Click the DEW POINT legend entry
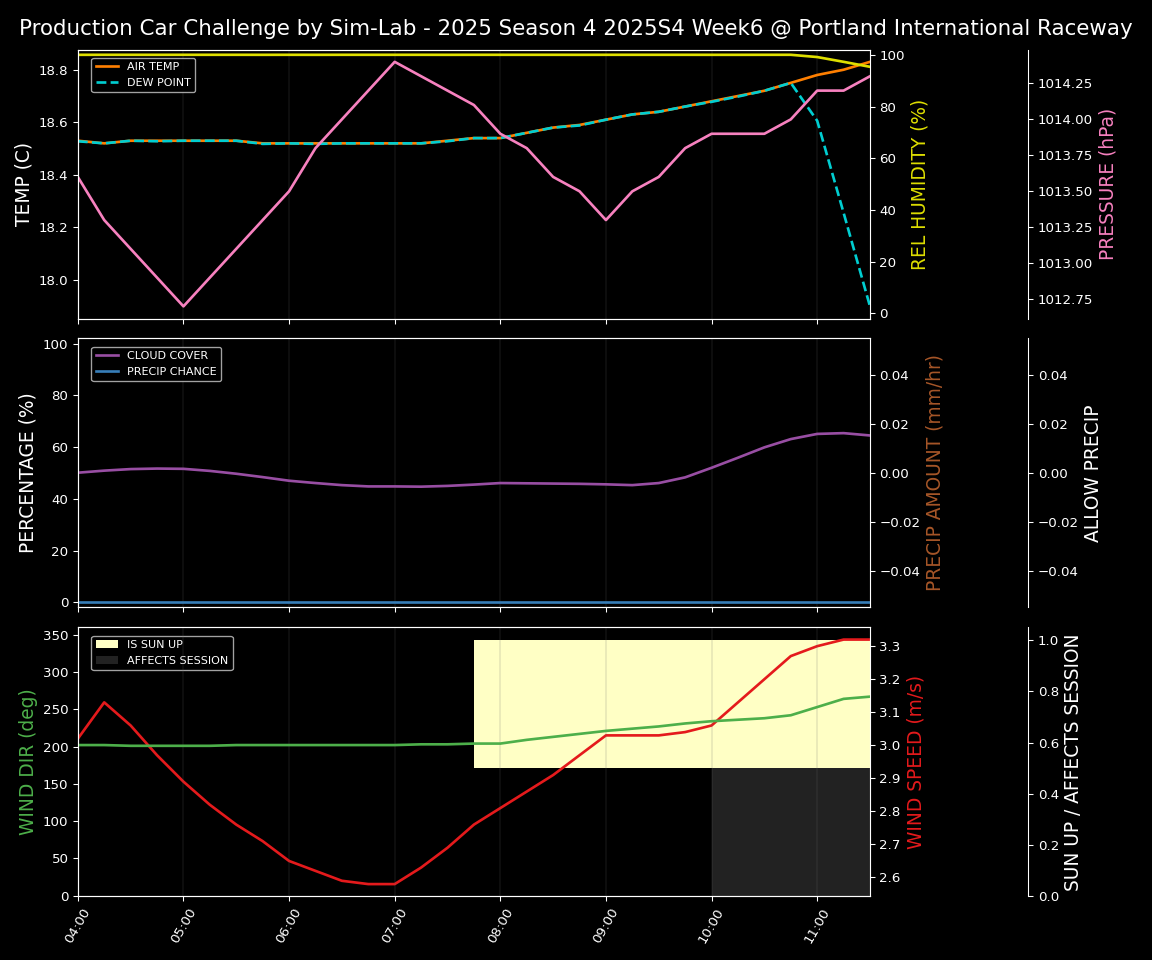The height and width of the screenshot is (960, 1152). coord(158,83)
